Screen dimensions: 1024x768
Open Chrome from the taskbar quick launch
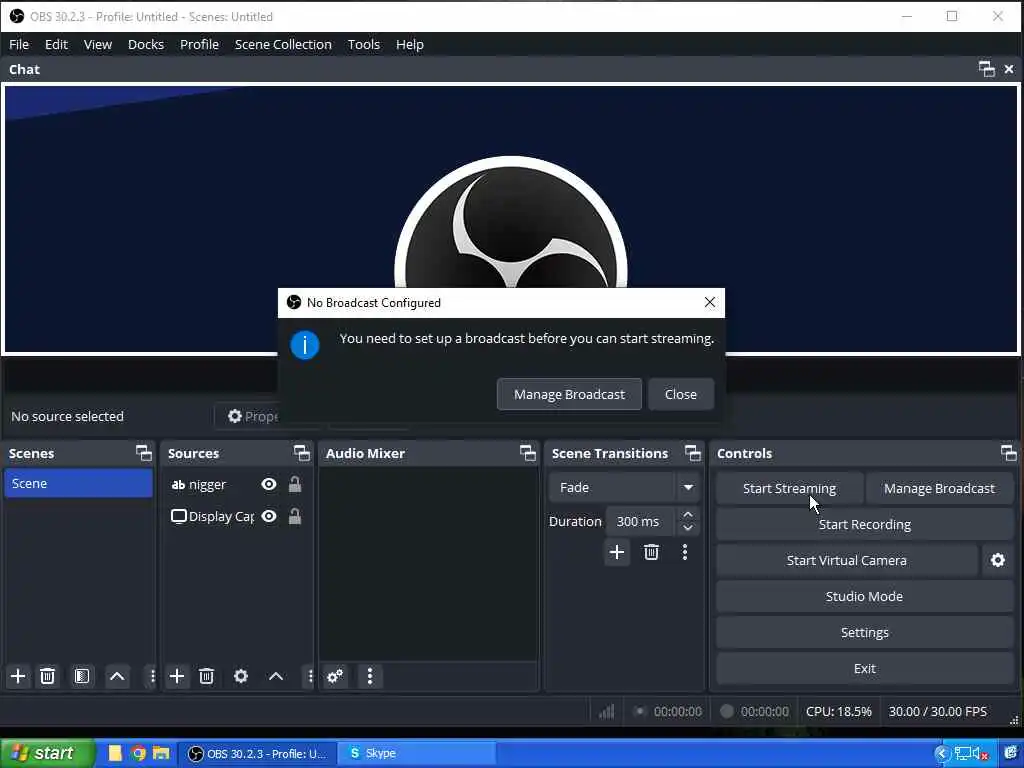click(x=138, y=754)
